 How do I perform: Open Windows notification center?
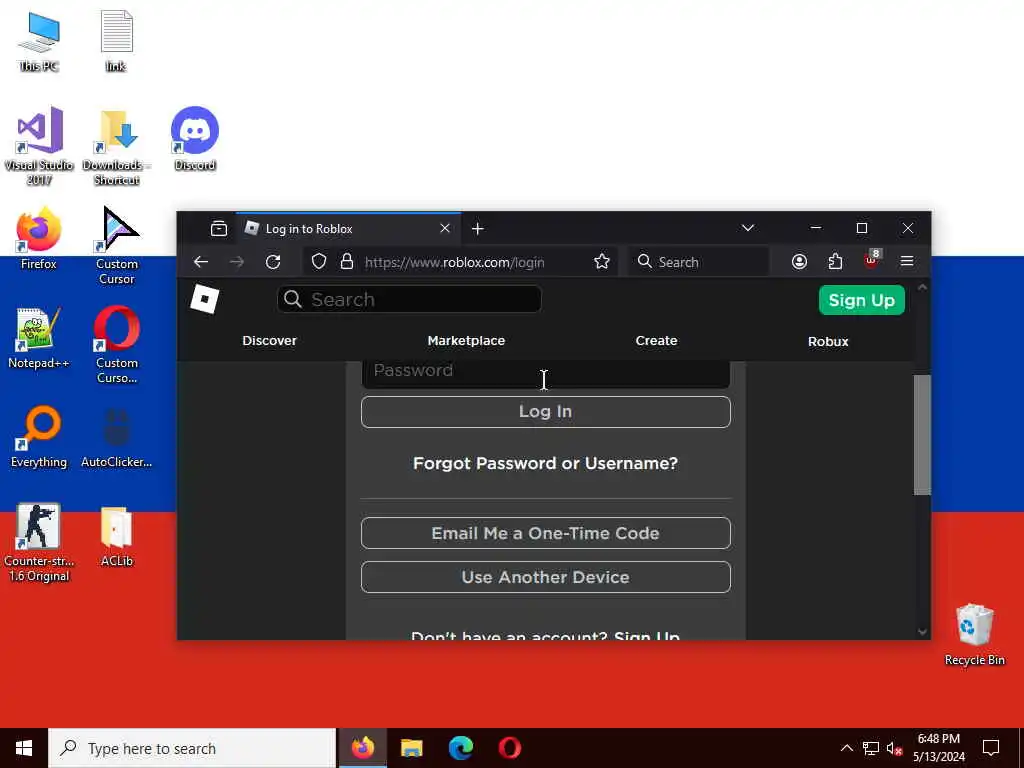[991, 748]
